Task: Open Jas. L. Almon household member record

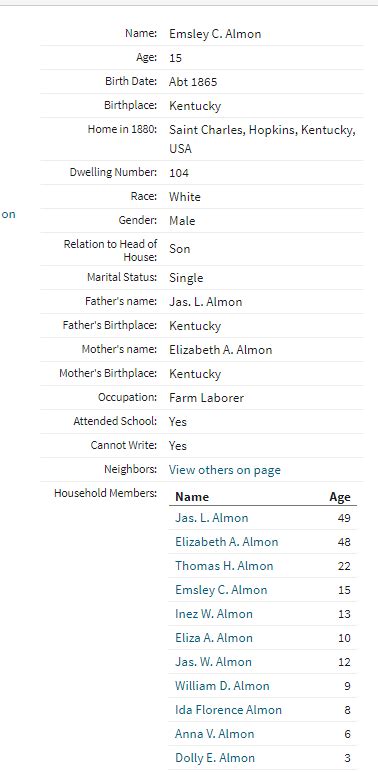Action: pos(212,517)
